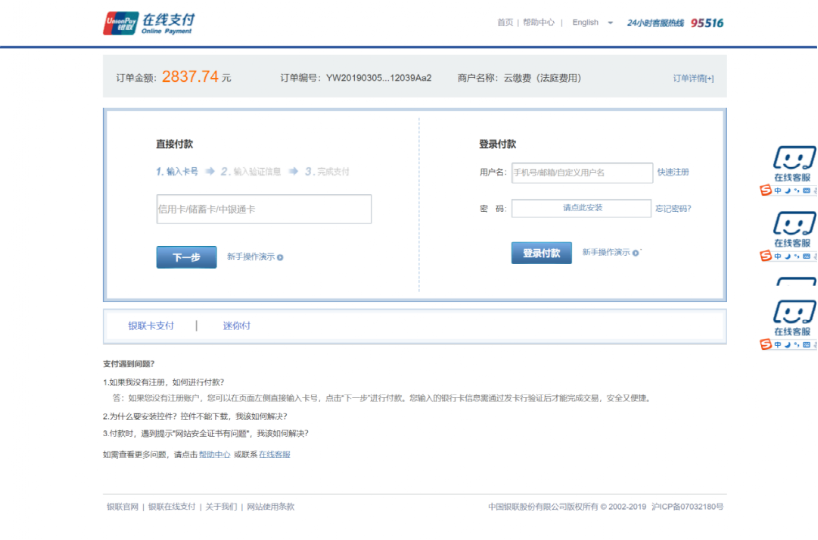Open 新手操作演示 link beside 登录付款
818x540 pixels.
(x=606, y=252)
